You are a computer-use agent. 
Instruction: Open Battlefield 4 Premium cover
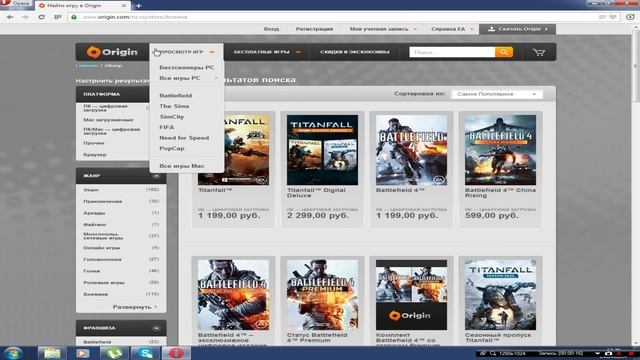322,295
